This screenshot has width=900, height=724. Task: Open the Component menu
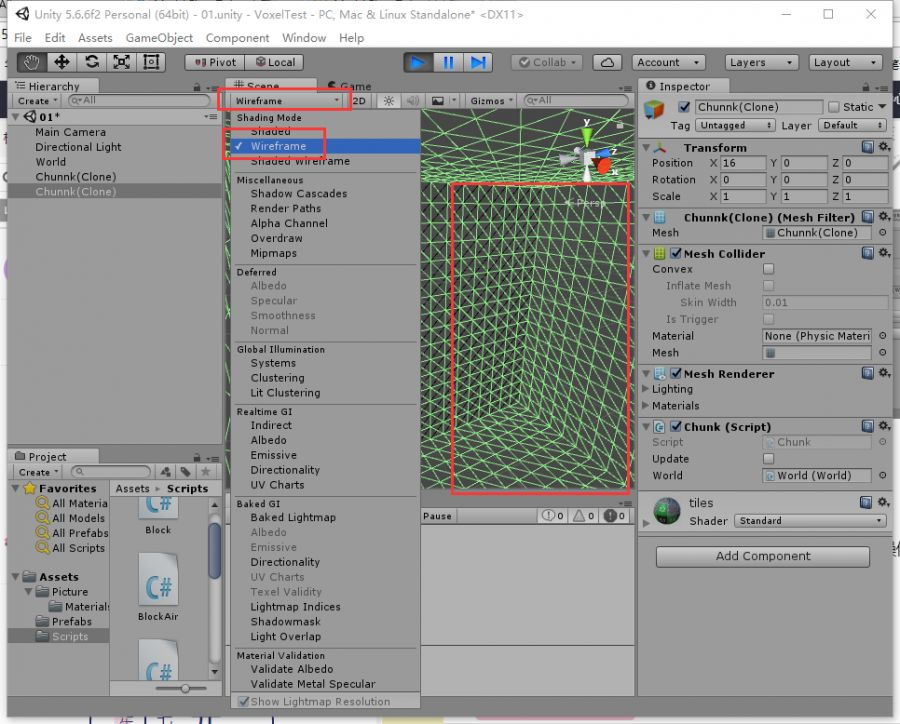237,38
